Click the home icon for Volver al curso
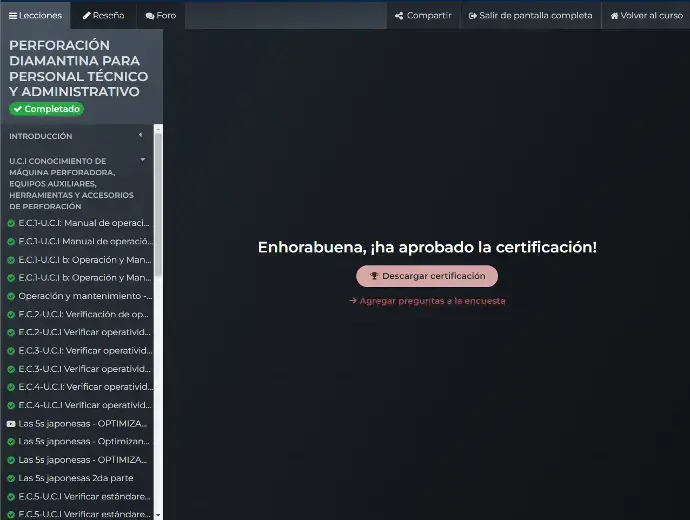Viewport: 690px width, 520px height. [614, 16]
